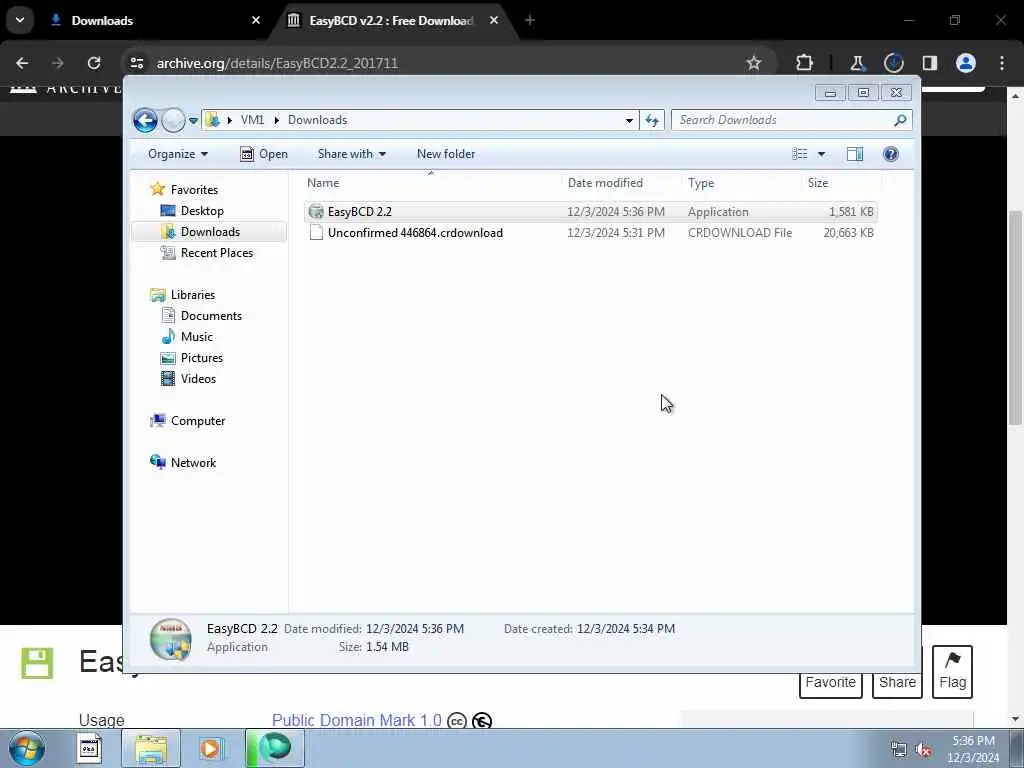
Task: Click the muted volume tray icon
Action: 923,750
